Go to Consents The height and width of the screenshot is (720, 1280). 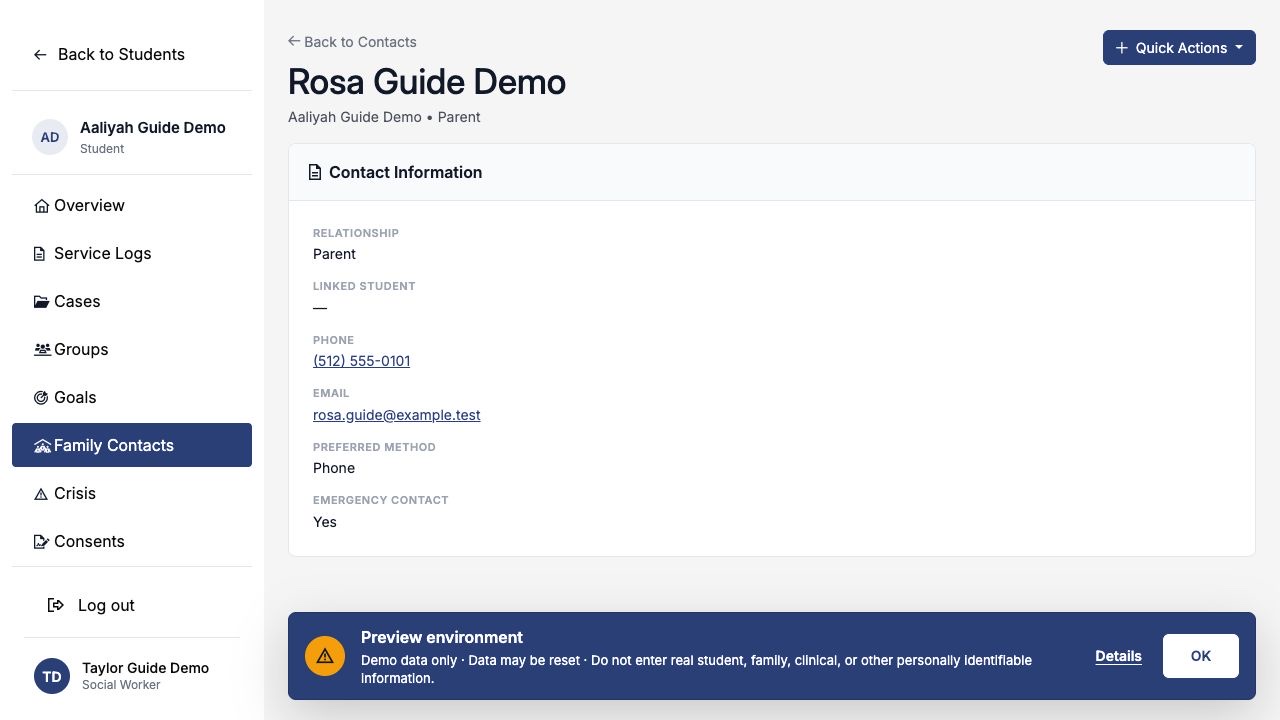132,541
